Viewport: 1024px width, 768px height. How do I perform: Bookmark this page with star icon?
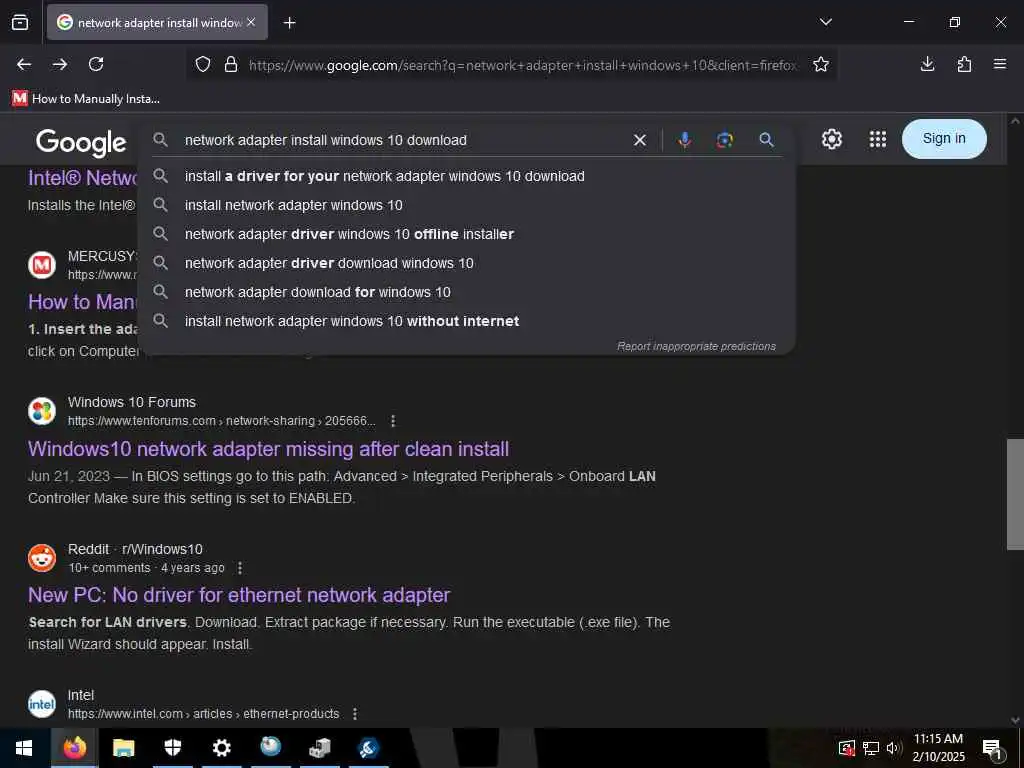tap(821, 65)
